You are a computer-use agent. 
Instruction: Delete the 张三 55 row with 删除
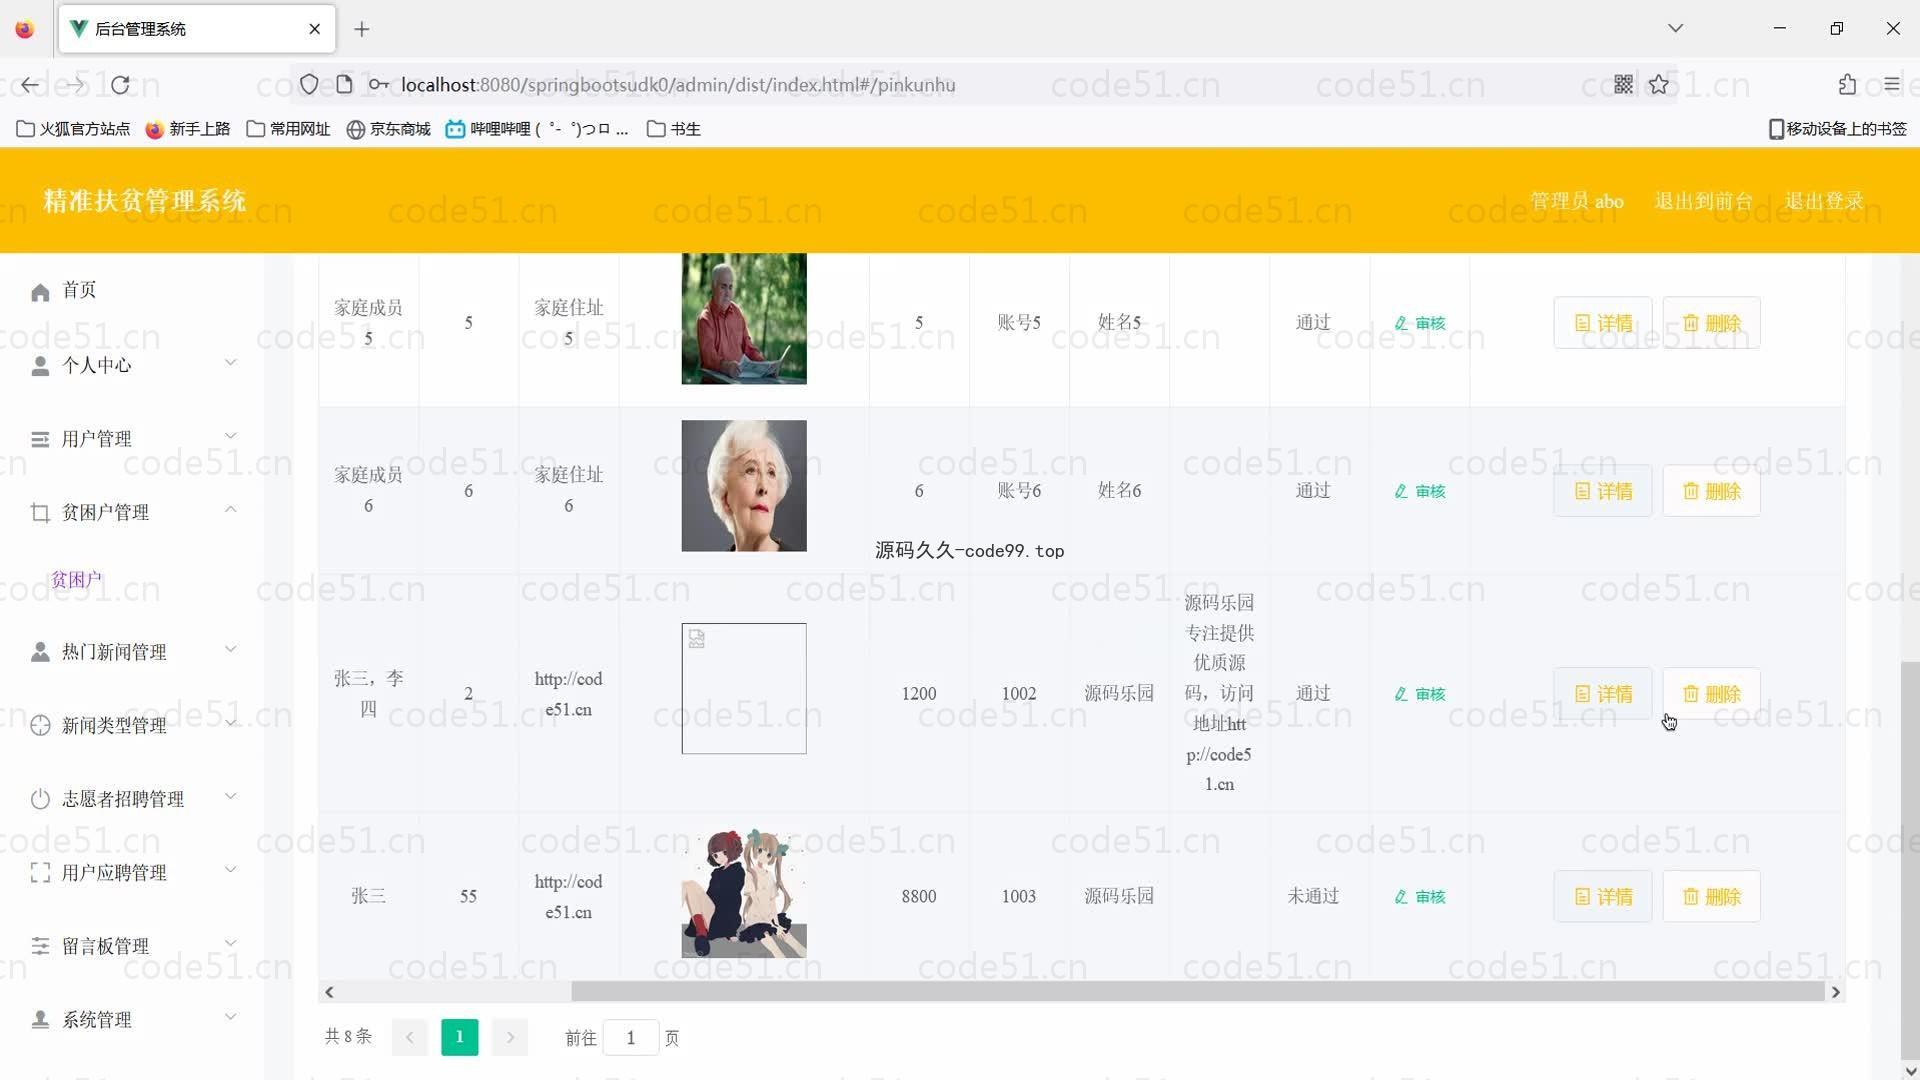[x=1711, y=897]
